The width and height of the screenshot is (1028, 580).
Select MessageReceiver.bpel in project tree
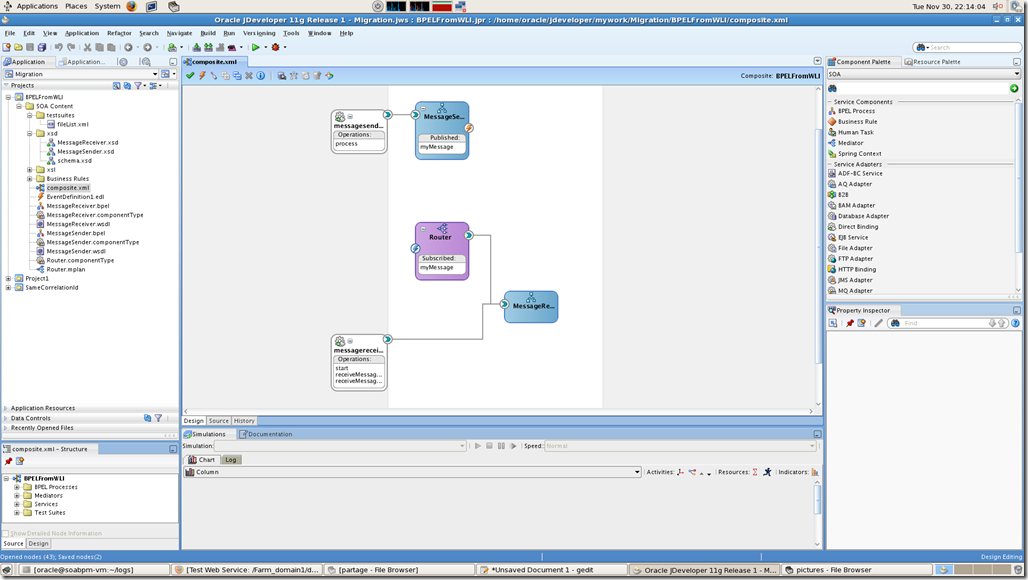(x=77, y=206)
